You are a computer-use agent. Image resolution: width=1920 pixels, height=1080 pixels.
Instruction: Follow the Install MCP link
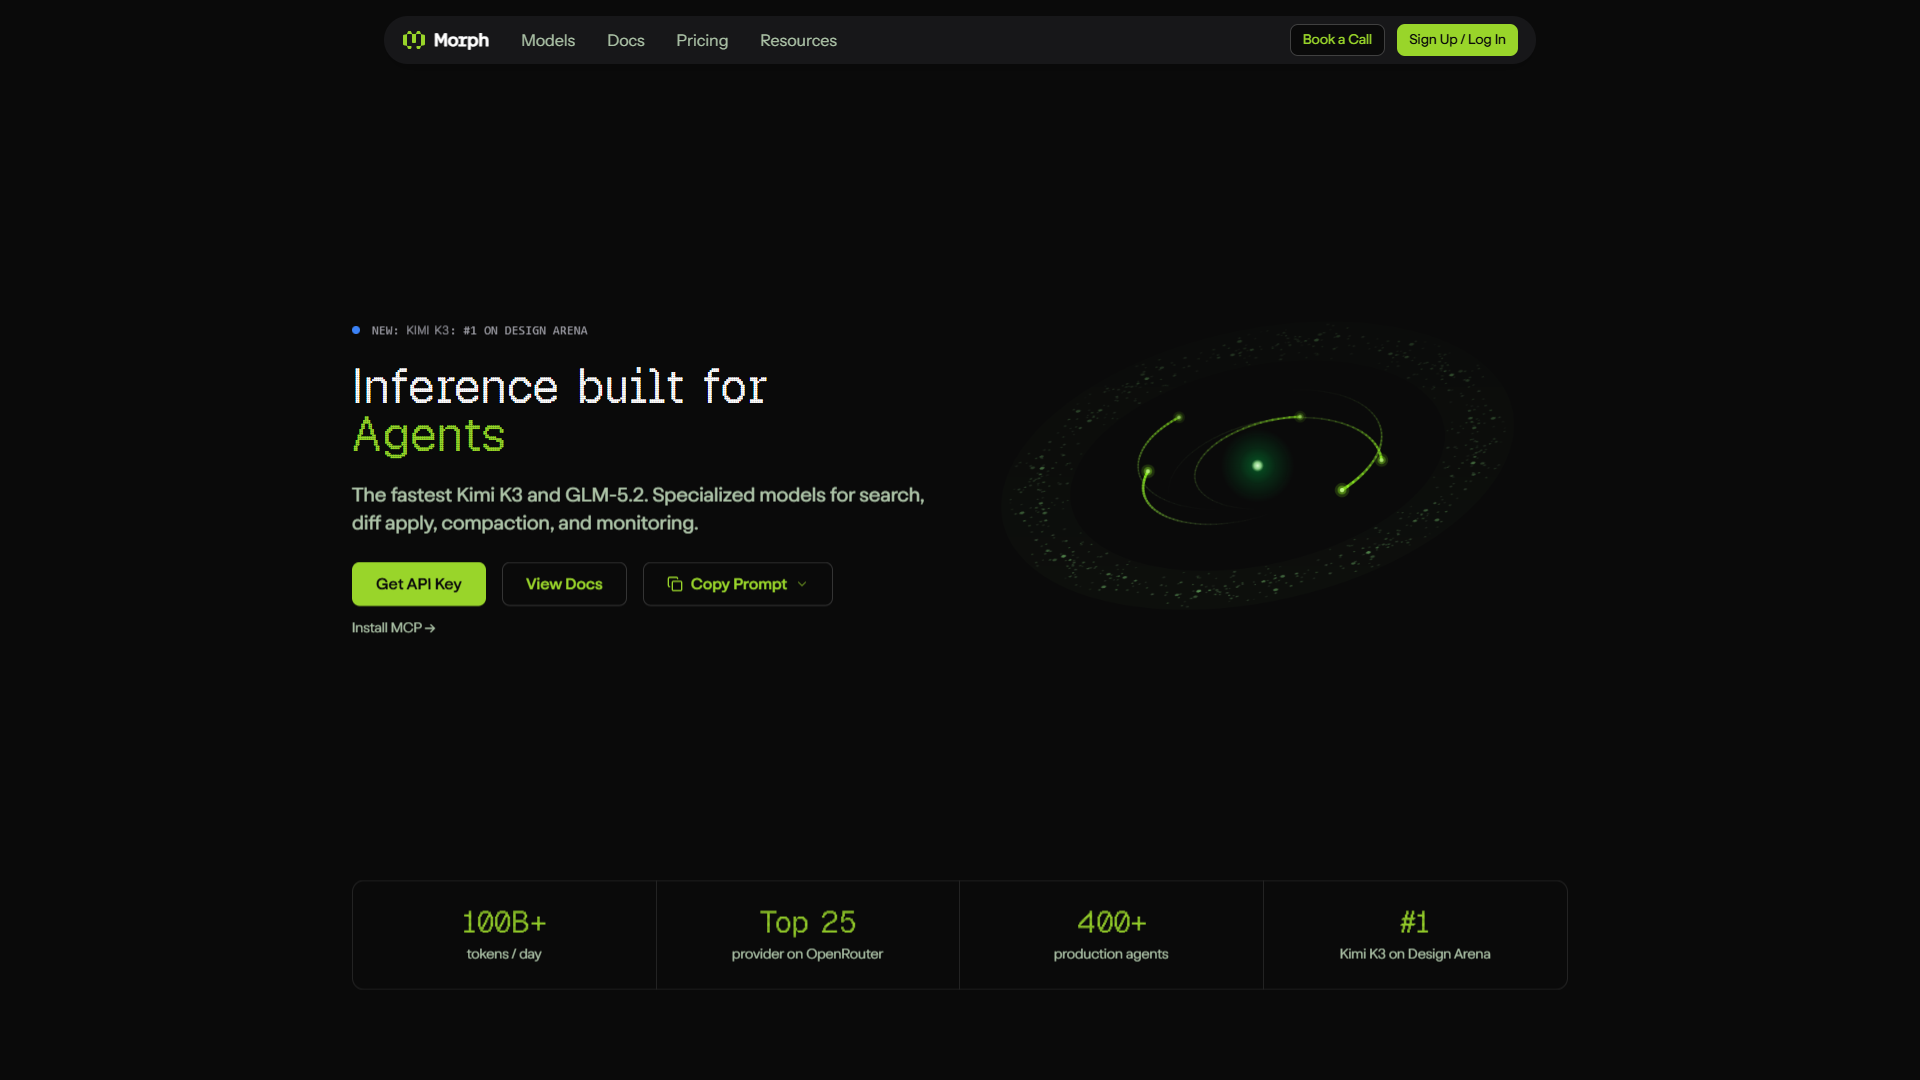[393, 628]
